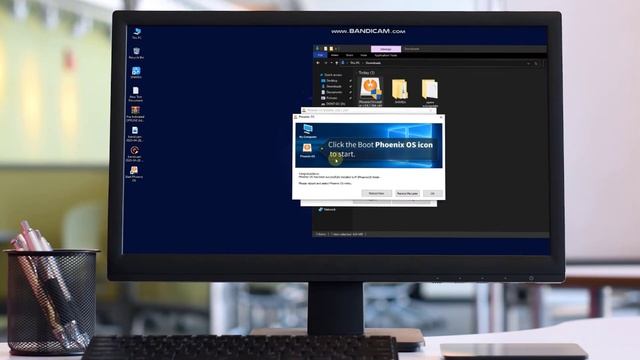Viewport: 640px width, 360px height.
Task: Select the third folder in the Downloads list
Action: coord(429,93)
